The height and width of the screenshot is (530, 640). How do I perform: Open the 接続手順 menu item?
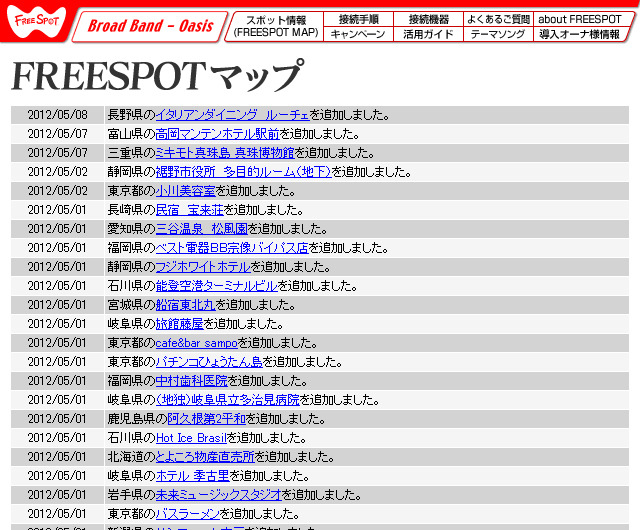(358, 19)
